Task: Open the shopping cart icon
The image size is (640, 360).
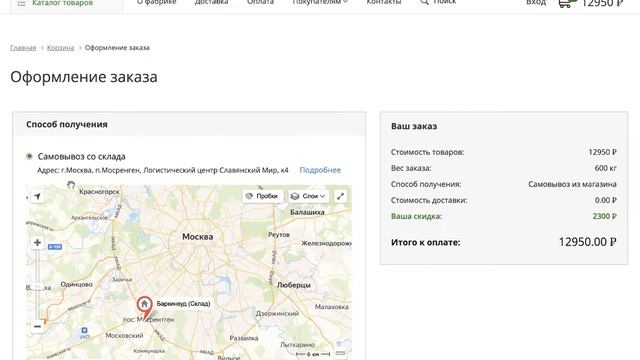Action: click(x=565, y=3)
